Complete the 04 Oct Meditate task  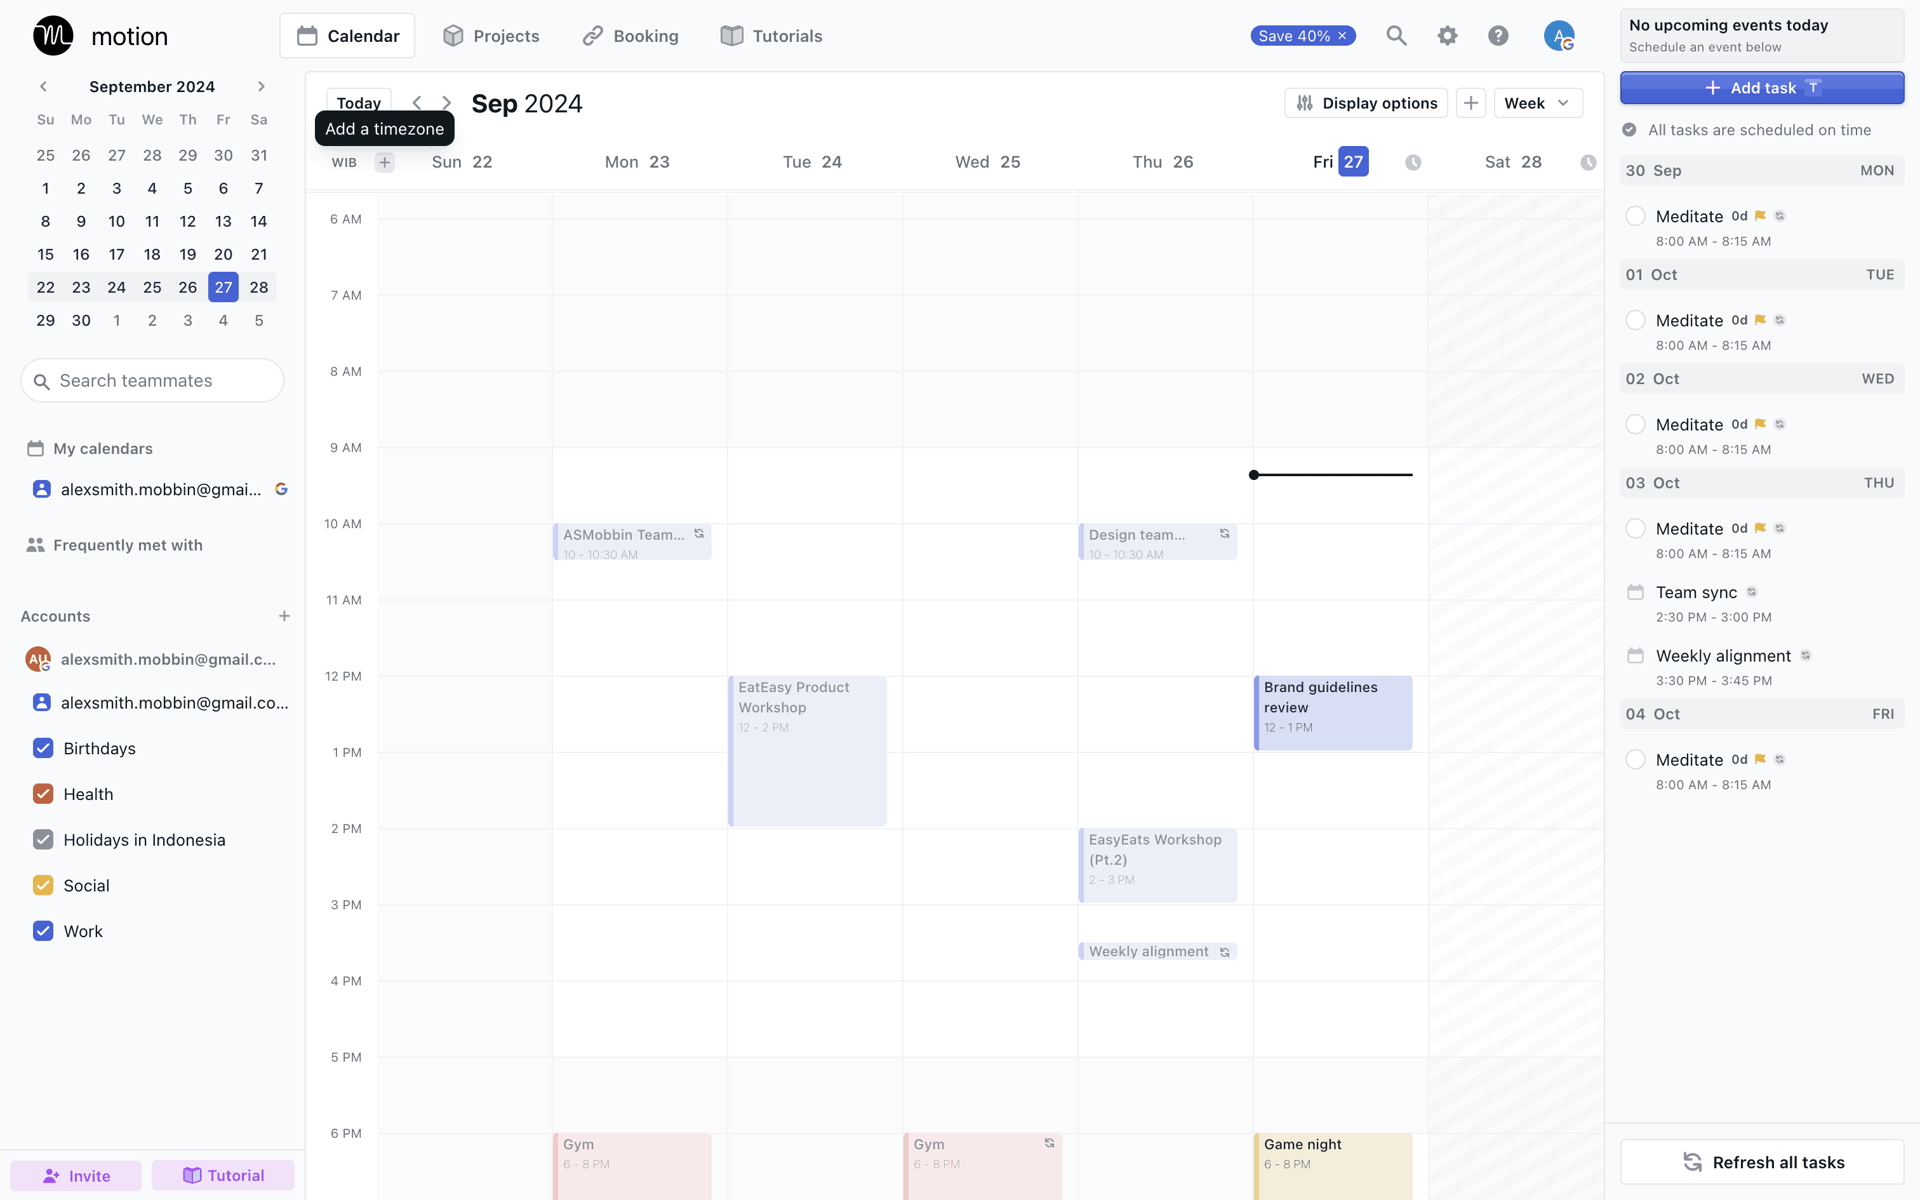[x=1635, y=759]
